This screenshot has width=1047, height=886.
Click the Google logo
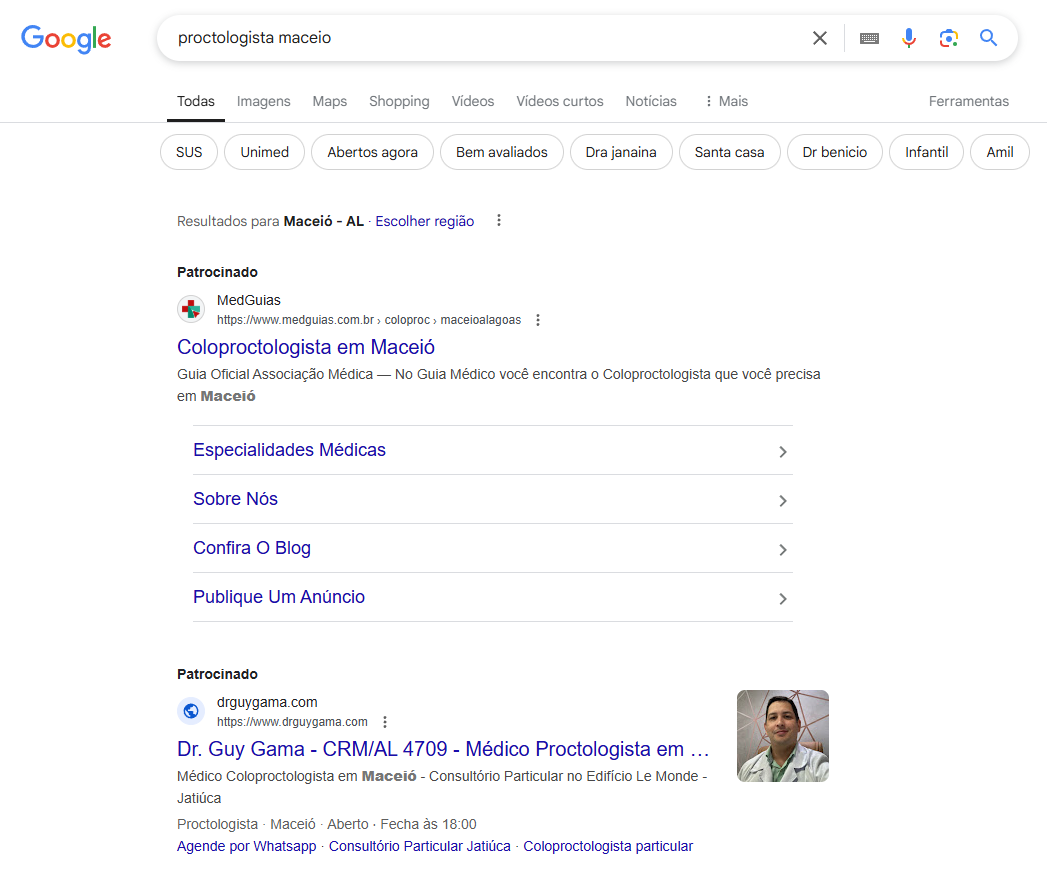66,39
